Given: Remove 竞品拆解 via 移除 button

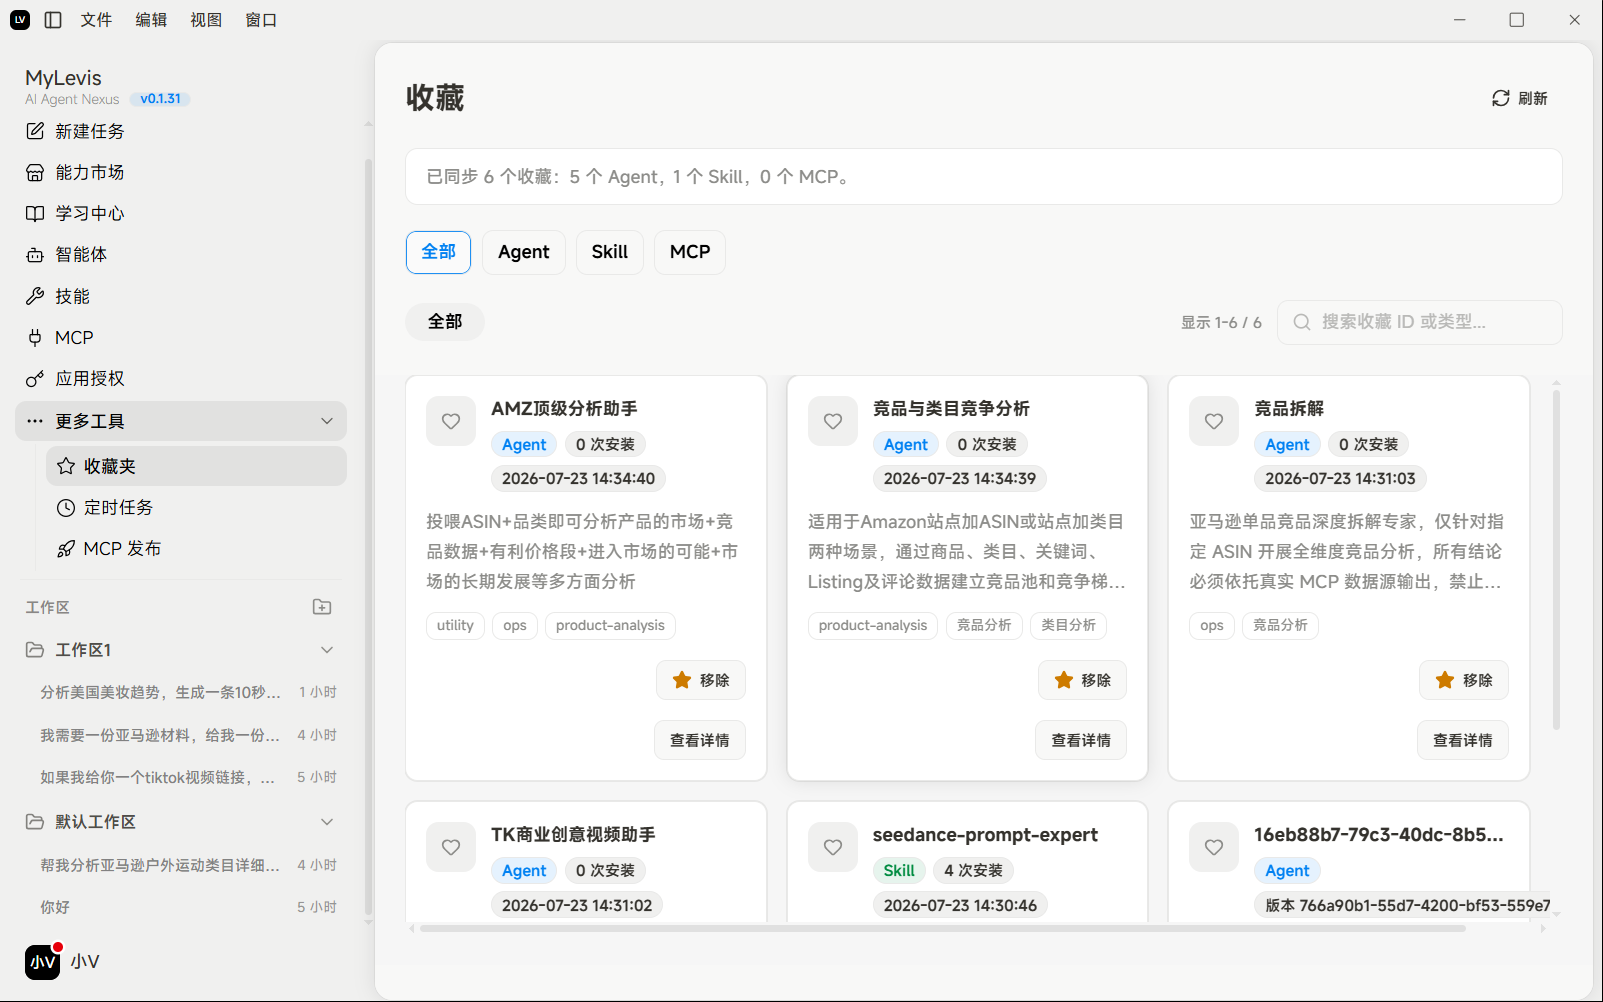Looking at the screenshot, I should 1464,680.
